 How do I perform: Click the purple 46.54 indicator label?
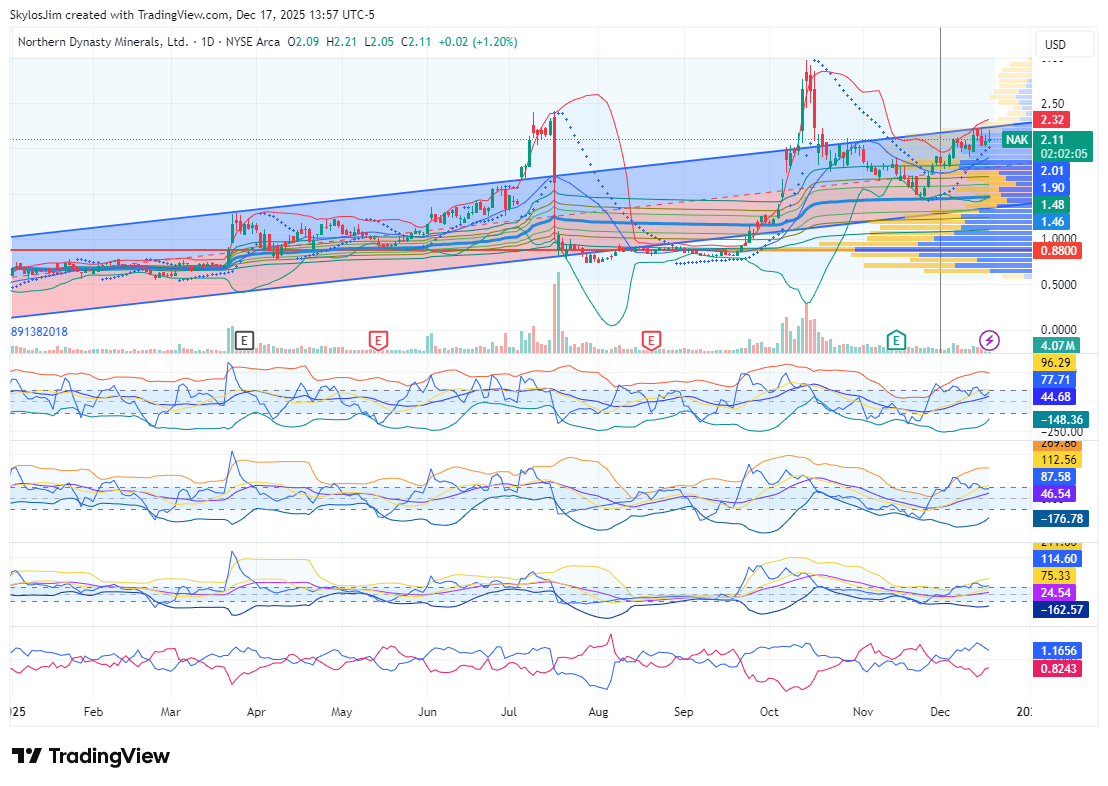[1056, 493]
